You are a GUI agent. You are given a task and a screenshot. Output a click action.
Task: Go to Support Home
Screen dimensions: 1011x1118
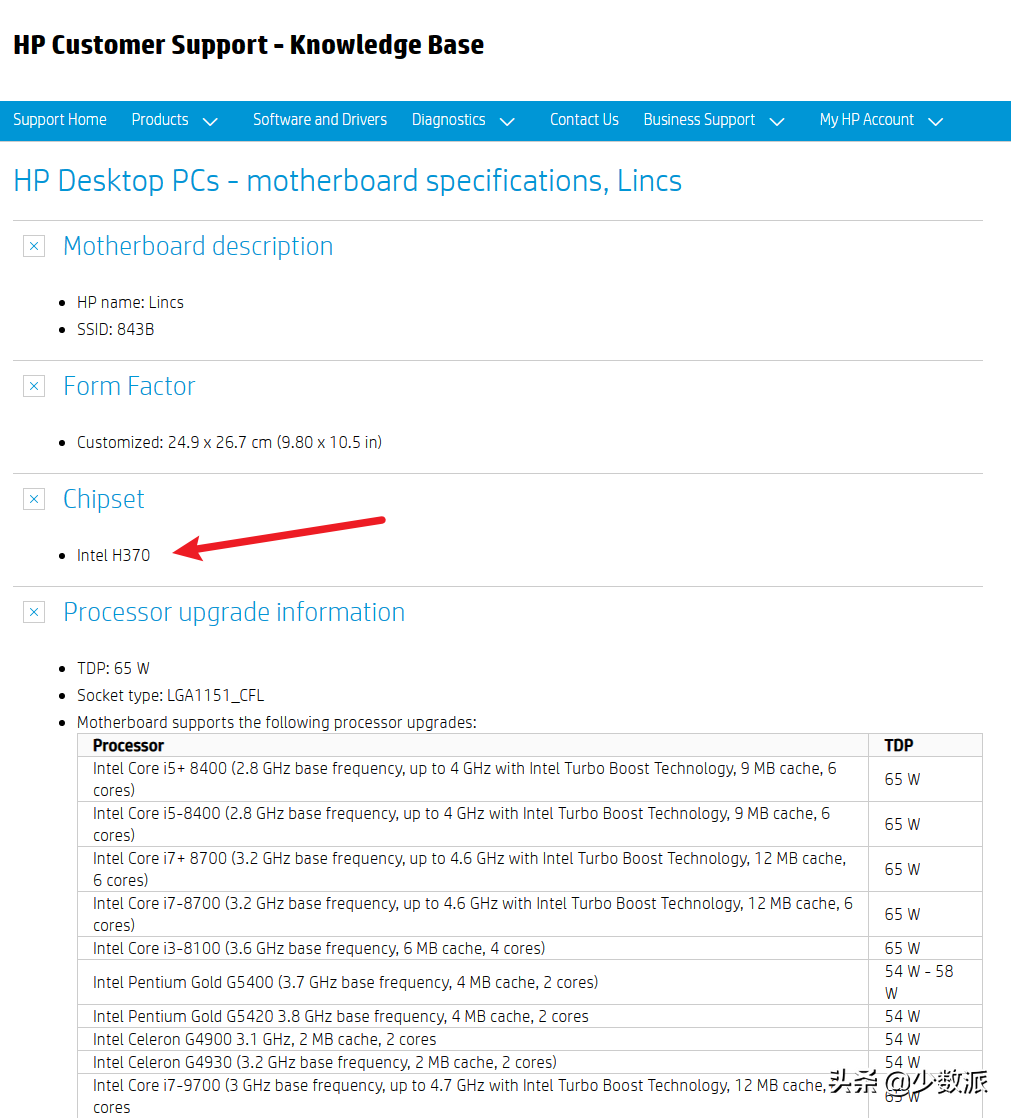pos(59,120)
